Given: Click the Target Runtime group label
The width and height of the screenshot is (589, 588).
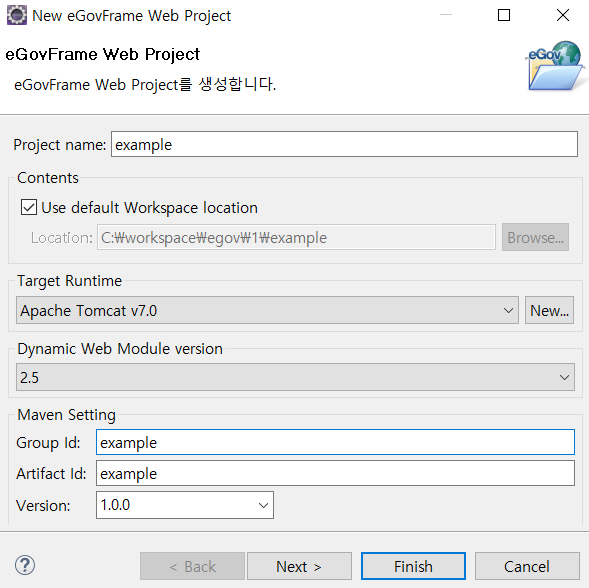Looking at the screenshot, I should [x=69, y=281].
